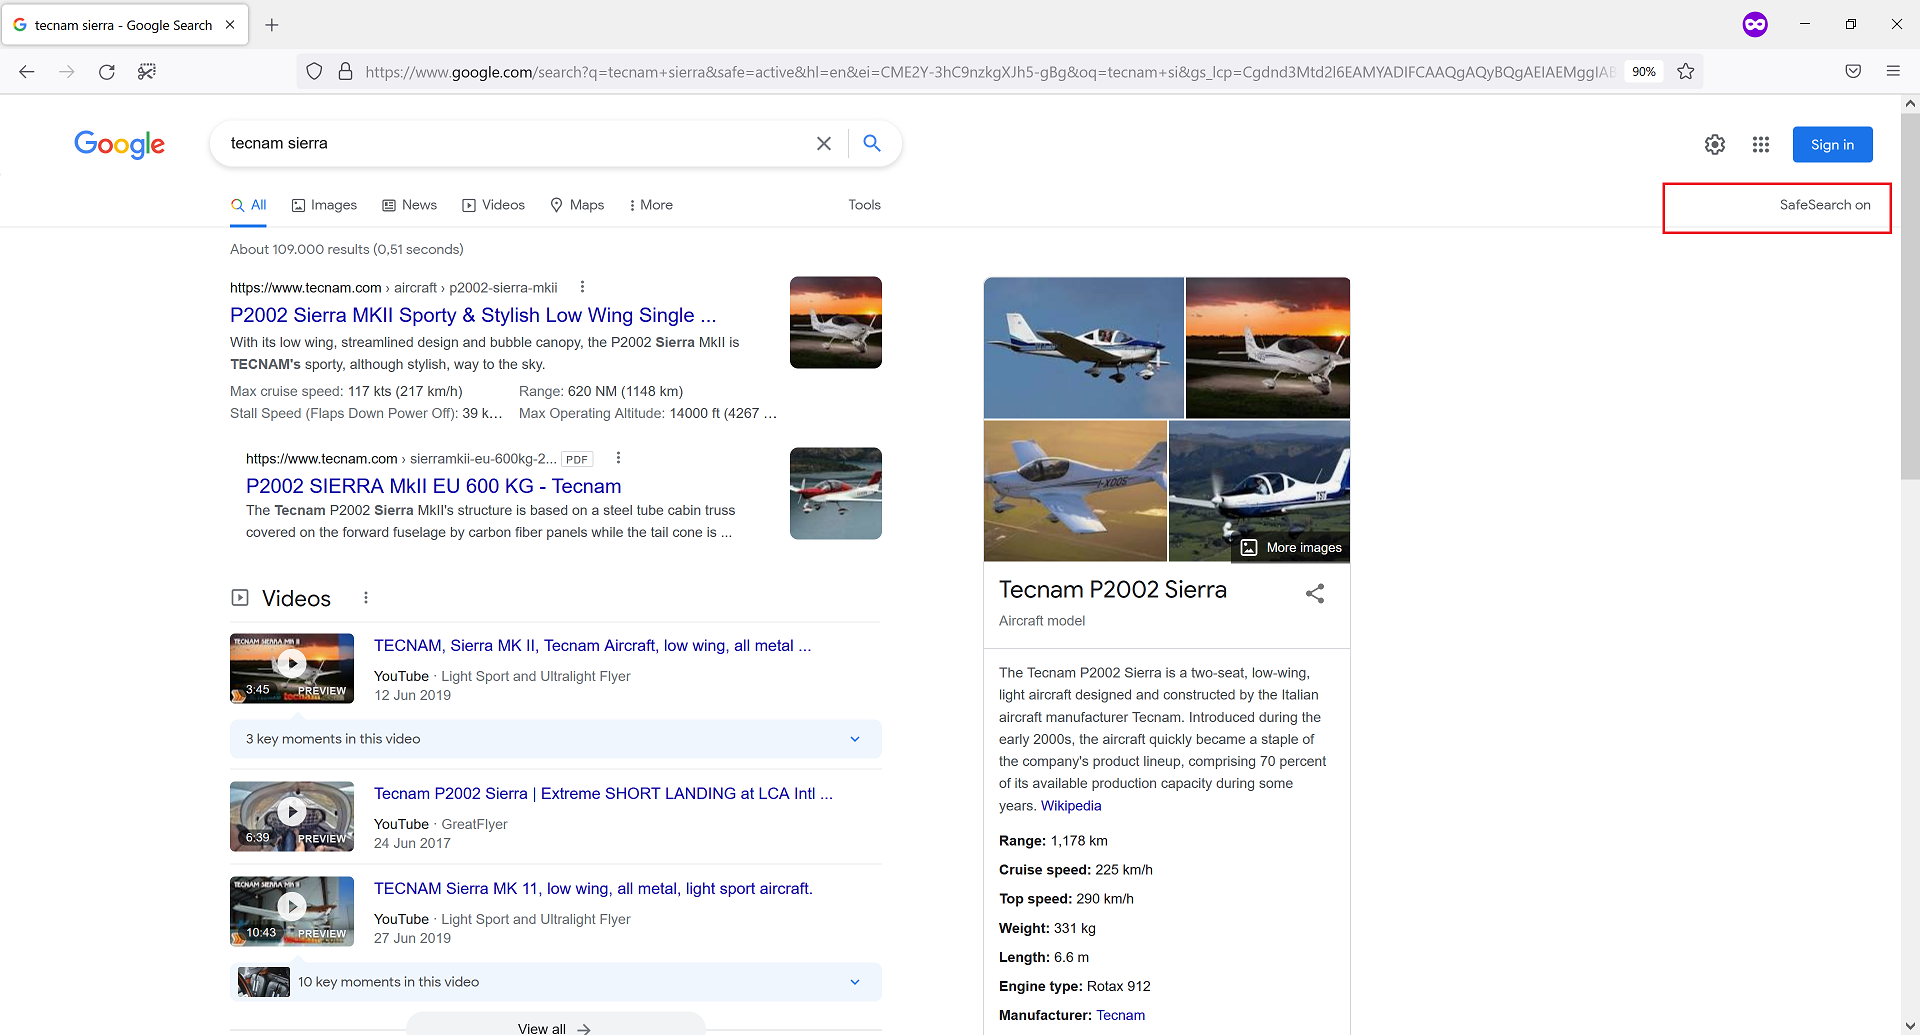The height and width of the screenshot is (1035, 1920).
Task: Clear the search box with X icon
Action: click(x=824, y=143)
